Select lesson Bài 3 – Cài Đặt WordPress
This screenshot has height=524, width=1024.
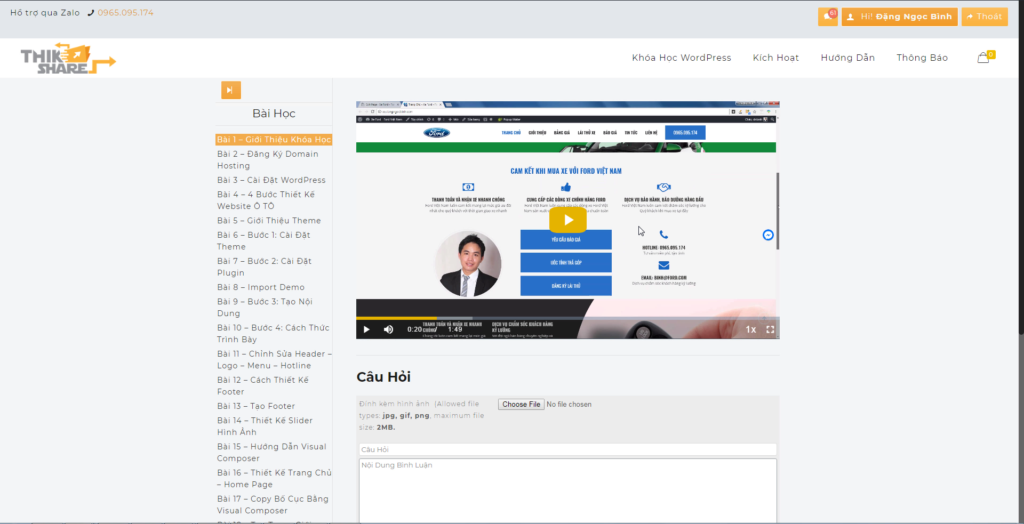click(x=271, y=180)
